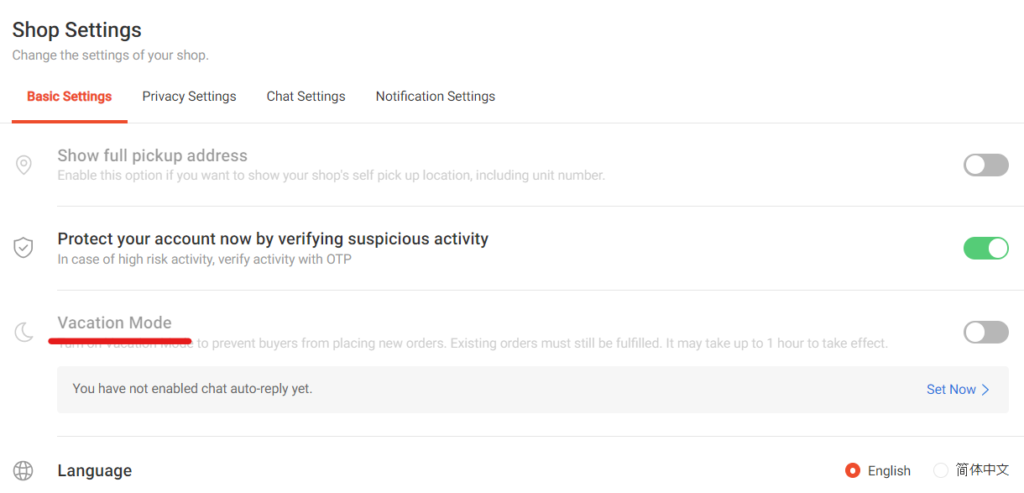Open the Basic Settings tab
Screen dimensions: 1024x493
click(x=69, y=97)
